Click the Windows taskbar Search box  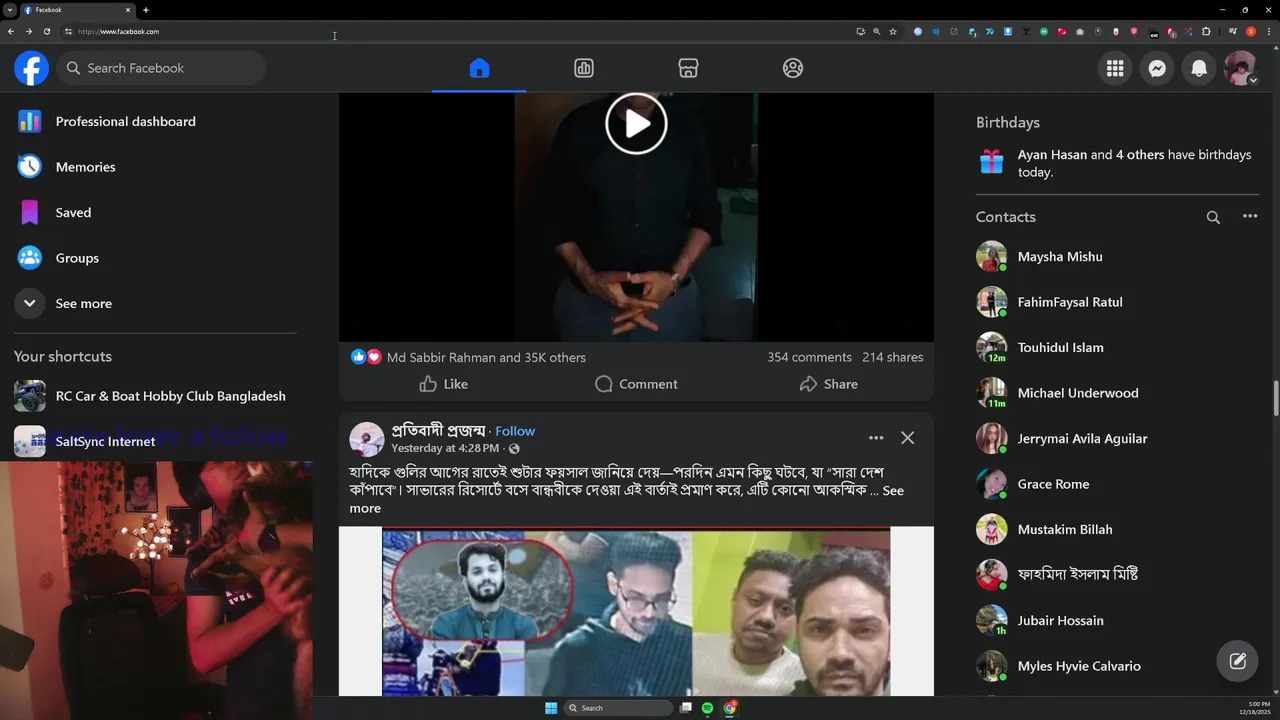[618, 708]
